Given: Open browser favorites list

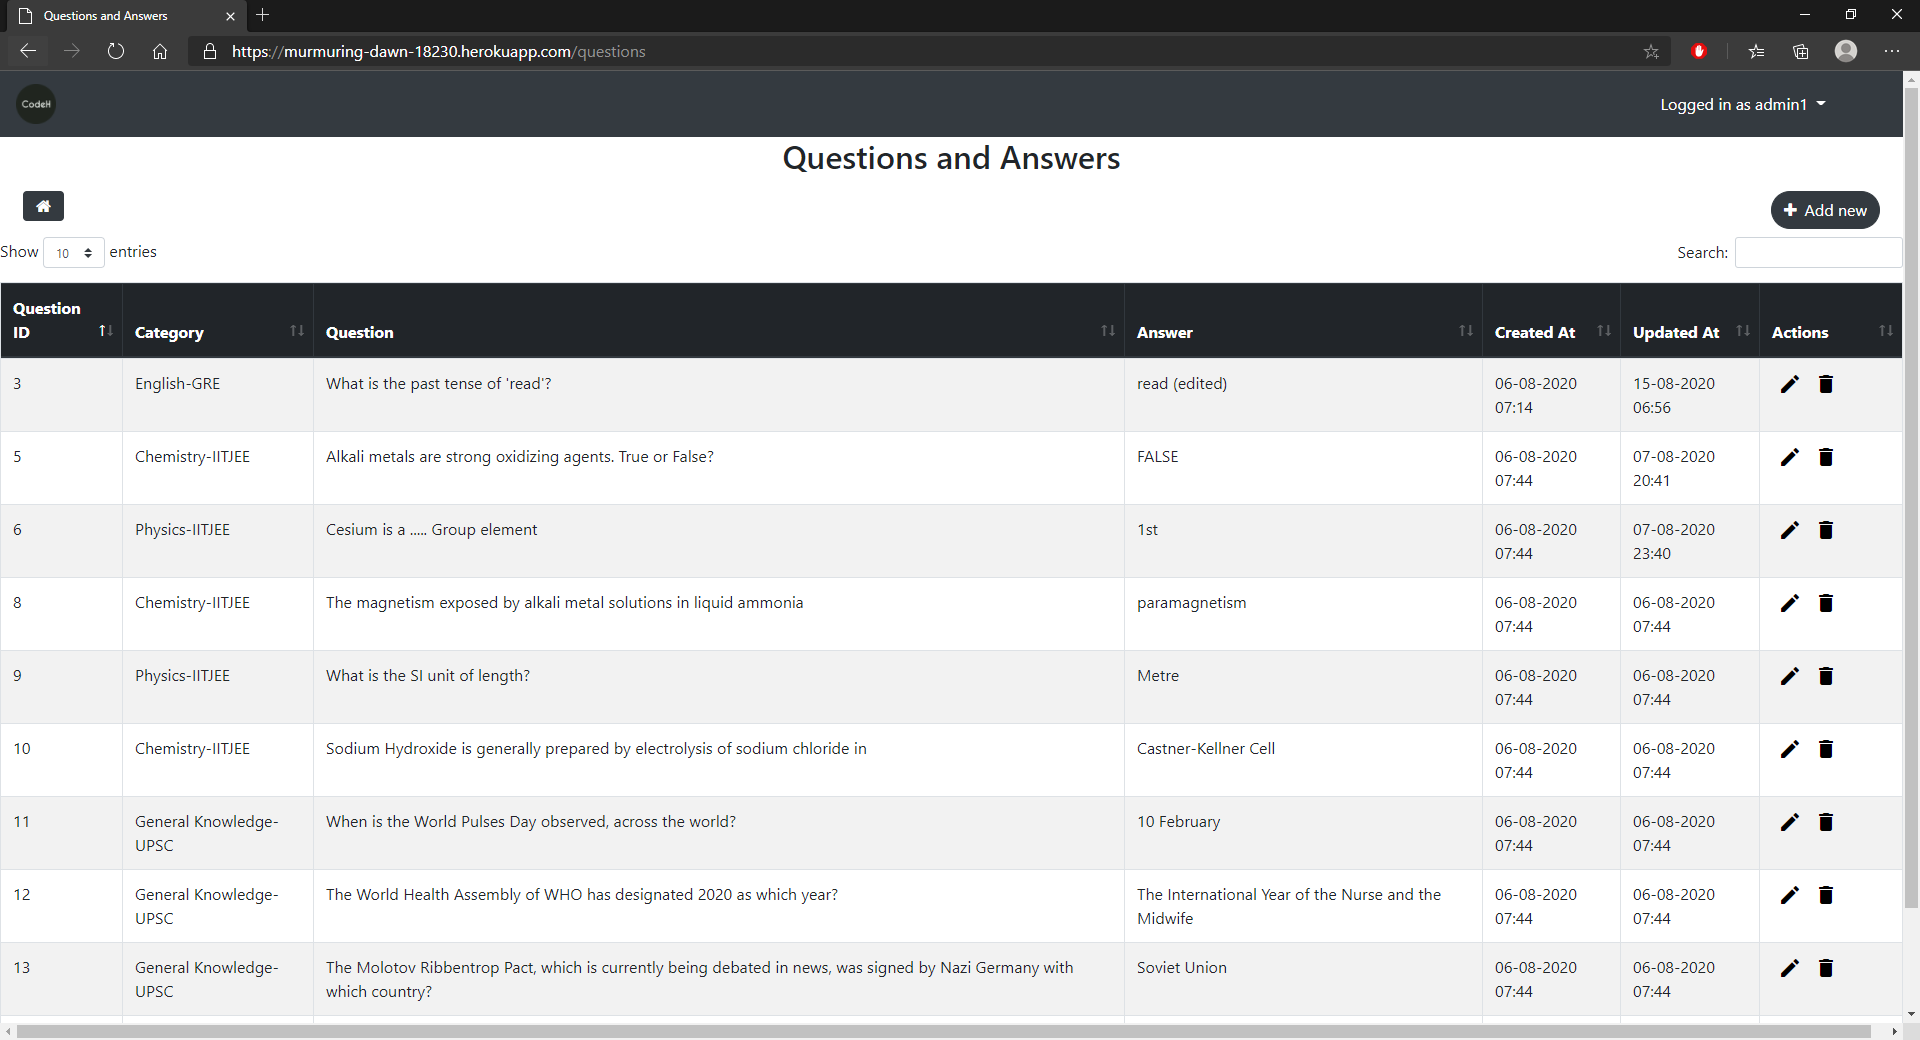Looking at the screenshot, I should click(x=1756, y=51).
